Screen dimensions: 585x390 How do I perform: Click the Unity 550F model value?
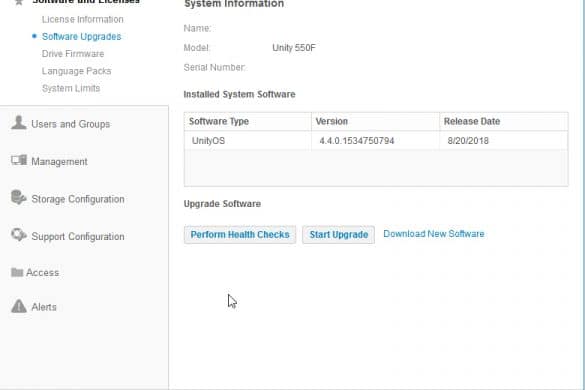[x=294, y=48]
